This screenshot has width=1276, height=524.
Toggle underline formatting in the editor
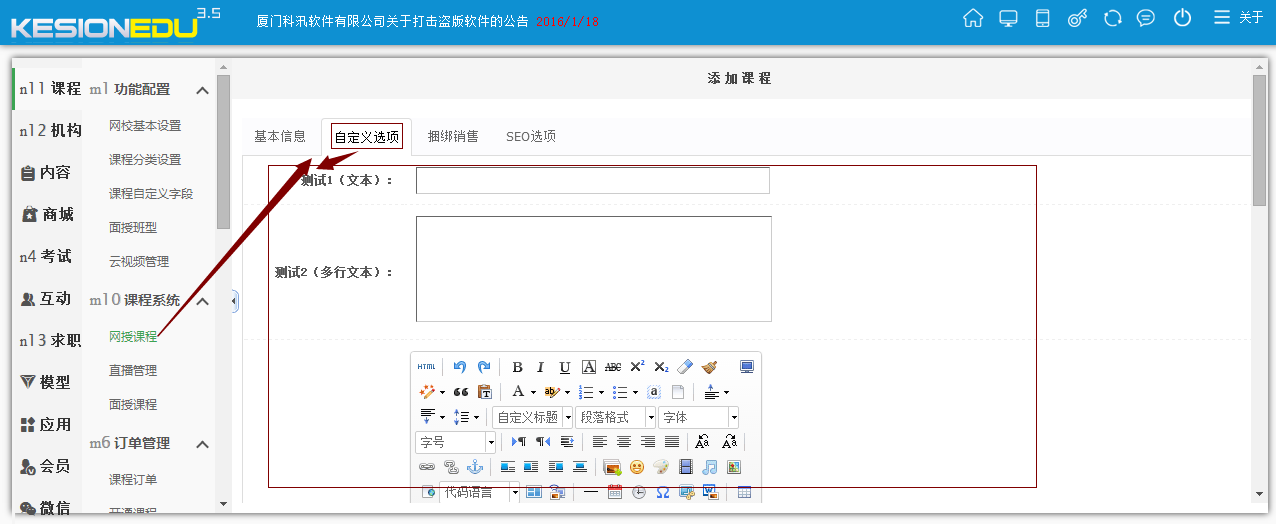point(565,367)
